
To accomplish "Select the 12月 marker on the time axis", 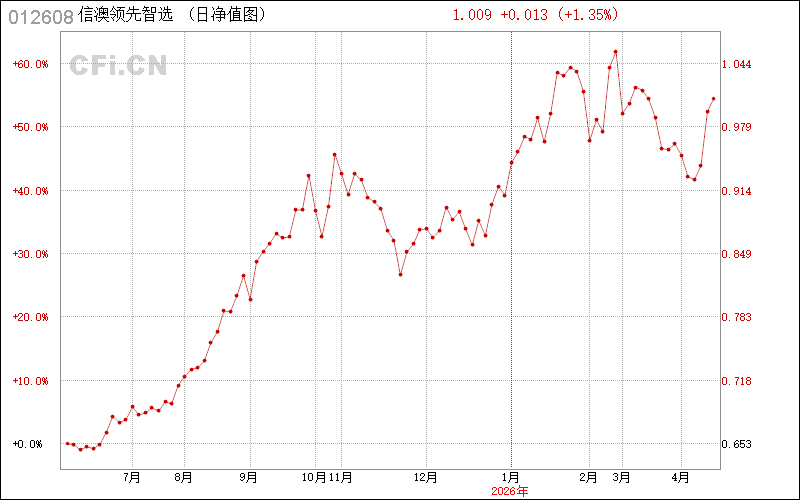I will (426, 477).
